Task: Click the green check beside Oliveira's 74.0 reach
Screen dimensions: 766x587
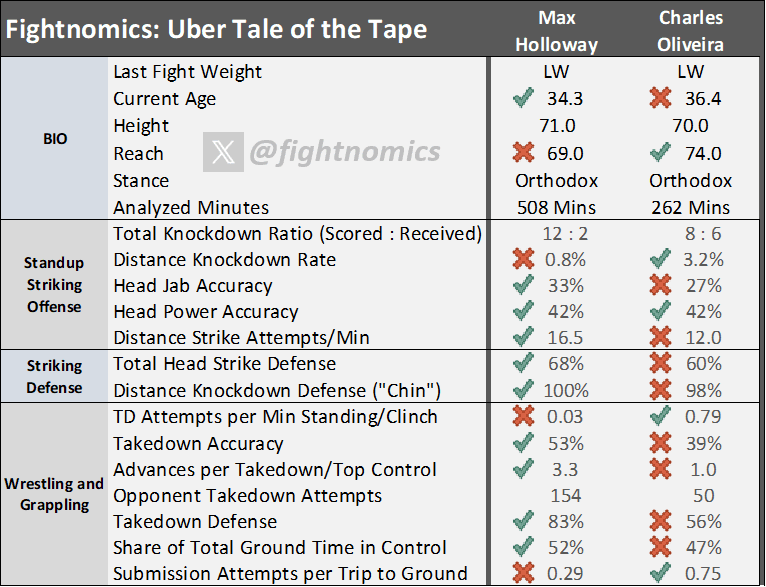Action: (656, 153)
